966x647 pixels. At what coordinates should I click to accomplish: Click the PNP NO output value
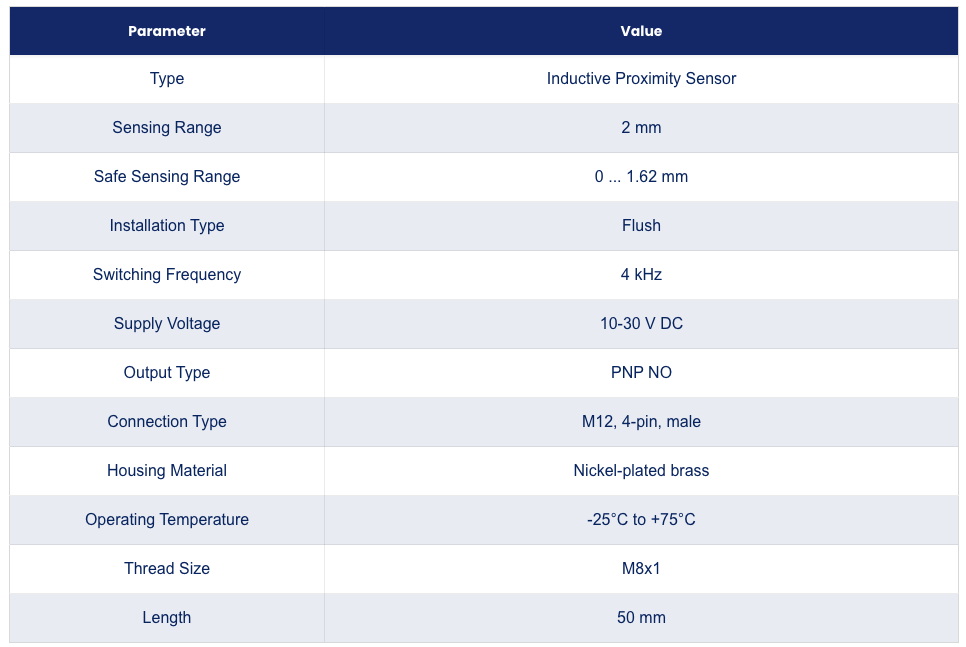coord(641,373)
